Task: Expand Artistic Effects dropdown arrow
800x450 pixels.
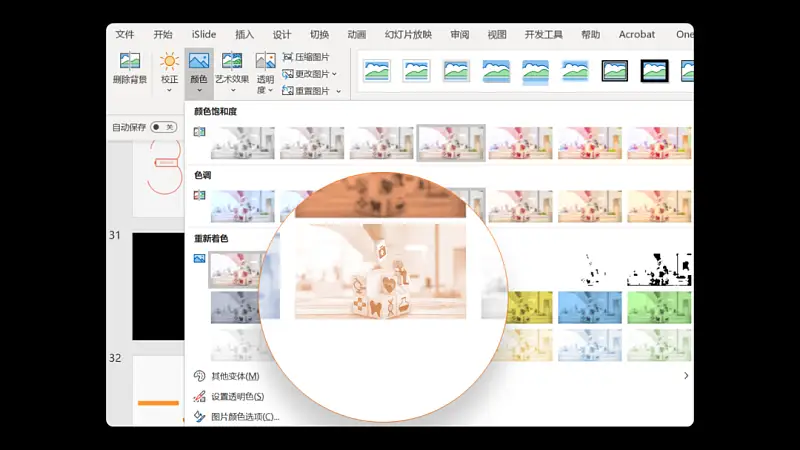Action: coord(233,90)
